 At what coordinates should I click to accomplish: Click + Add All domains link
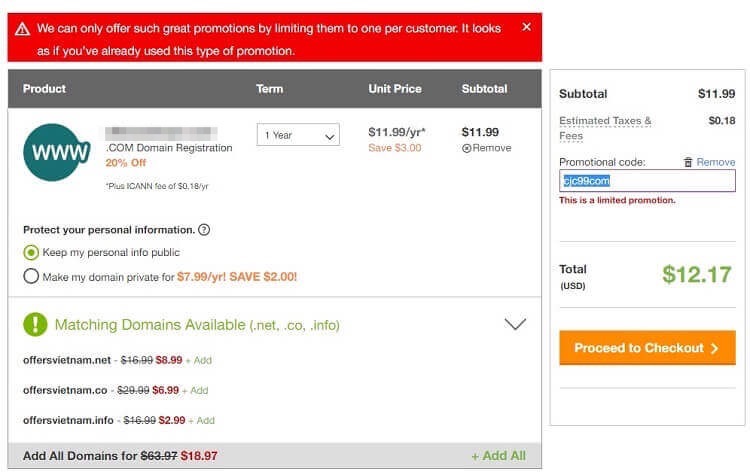498,456
